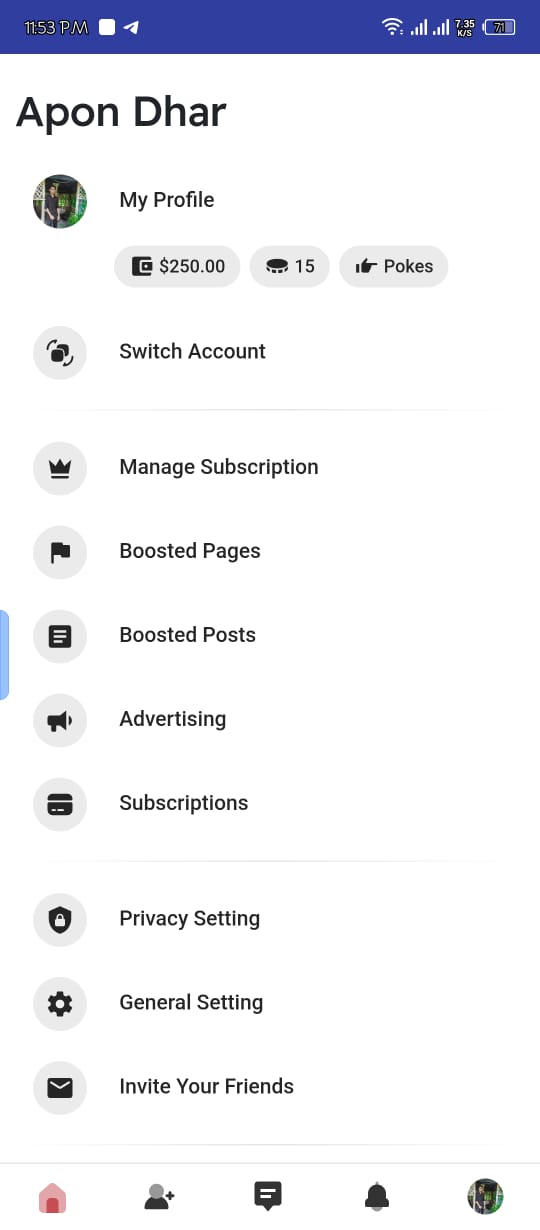
Task: Open the messages tab in bottom bar
Action: coord(268,1196)
